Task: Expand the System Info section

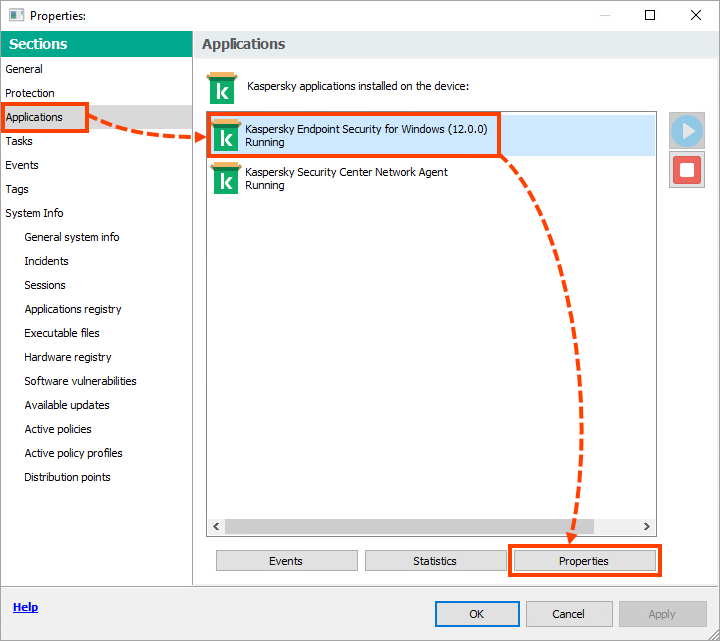Action: click(34, 213)
